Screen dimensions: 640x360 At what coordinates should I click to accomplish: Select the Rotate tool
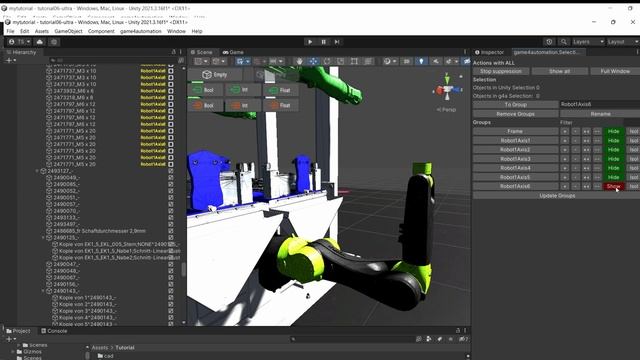click(x=327, y=61)
